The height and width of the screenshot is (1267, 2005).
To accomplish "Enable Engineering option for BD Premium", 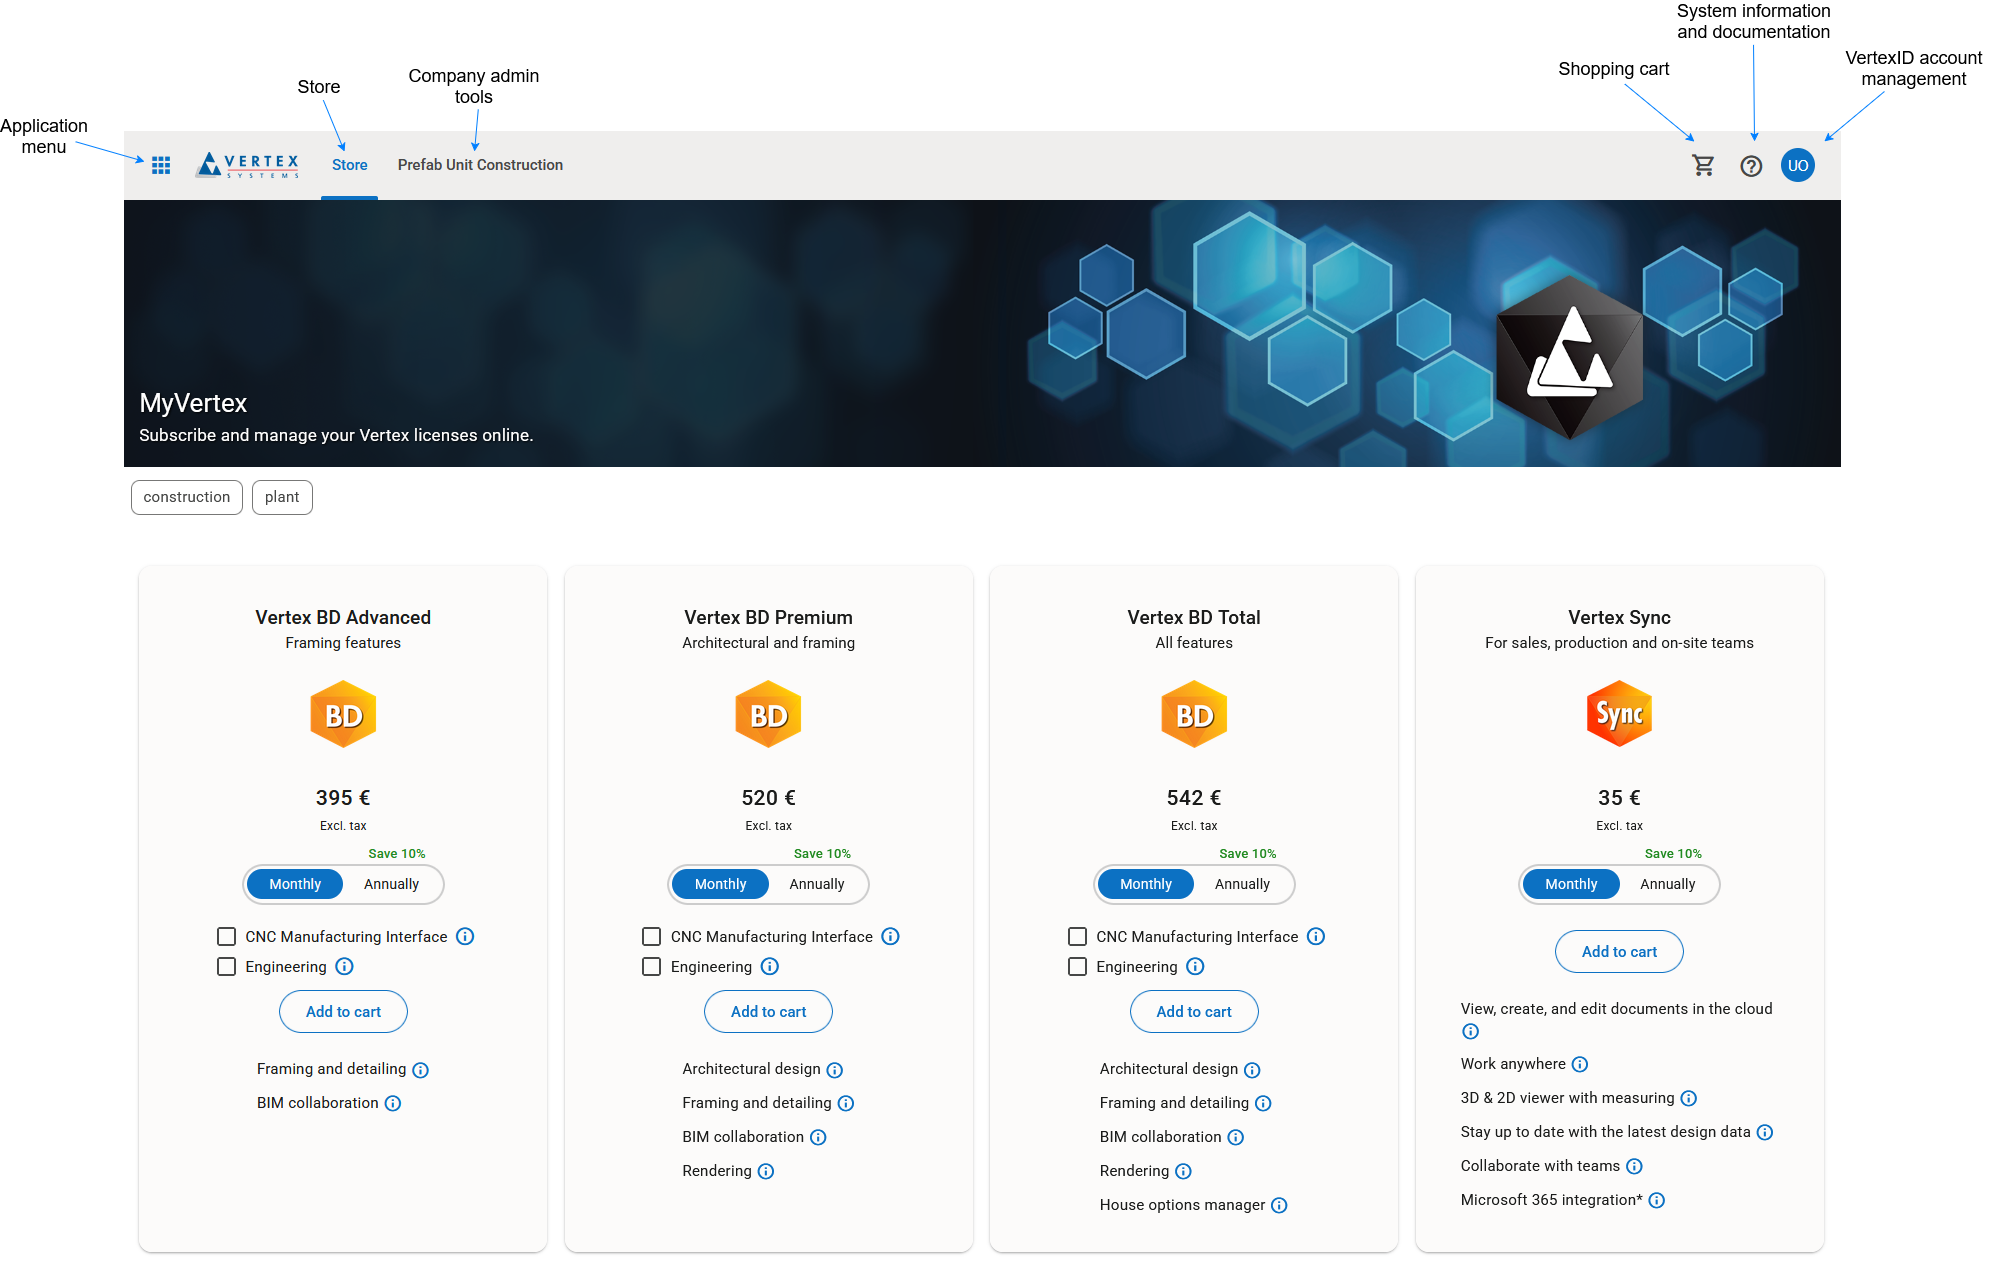I will 652,967.
